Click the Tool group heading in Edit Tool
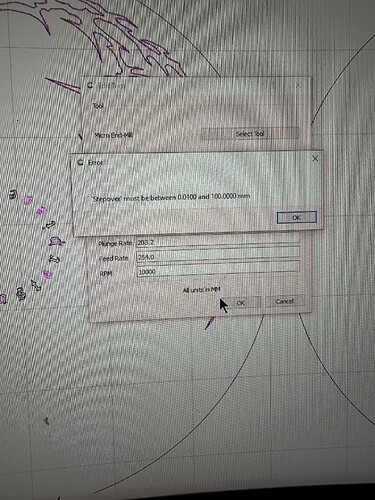The width and height of the screenshot is (375, 500). click(x=98, y=106)
